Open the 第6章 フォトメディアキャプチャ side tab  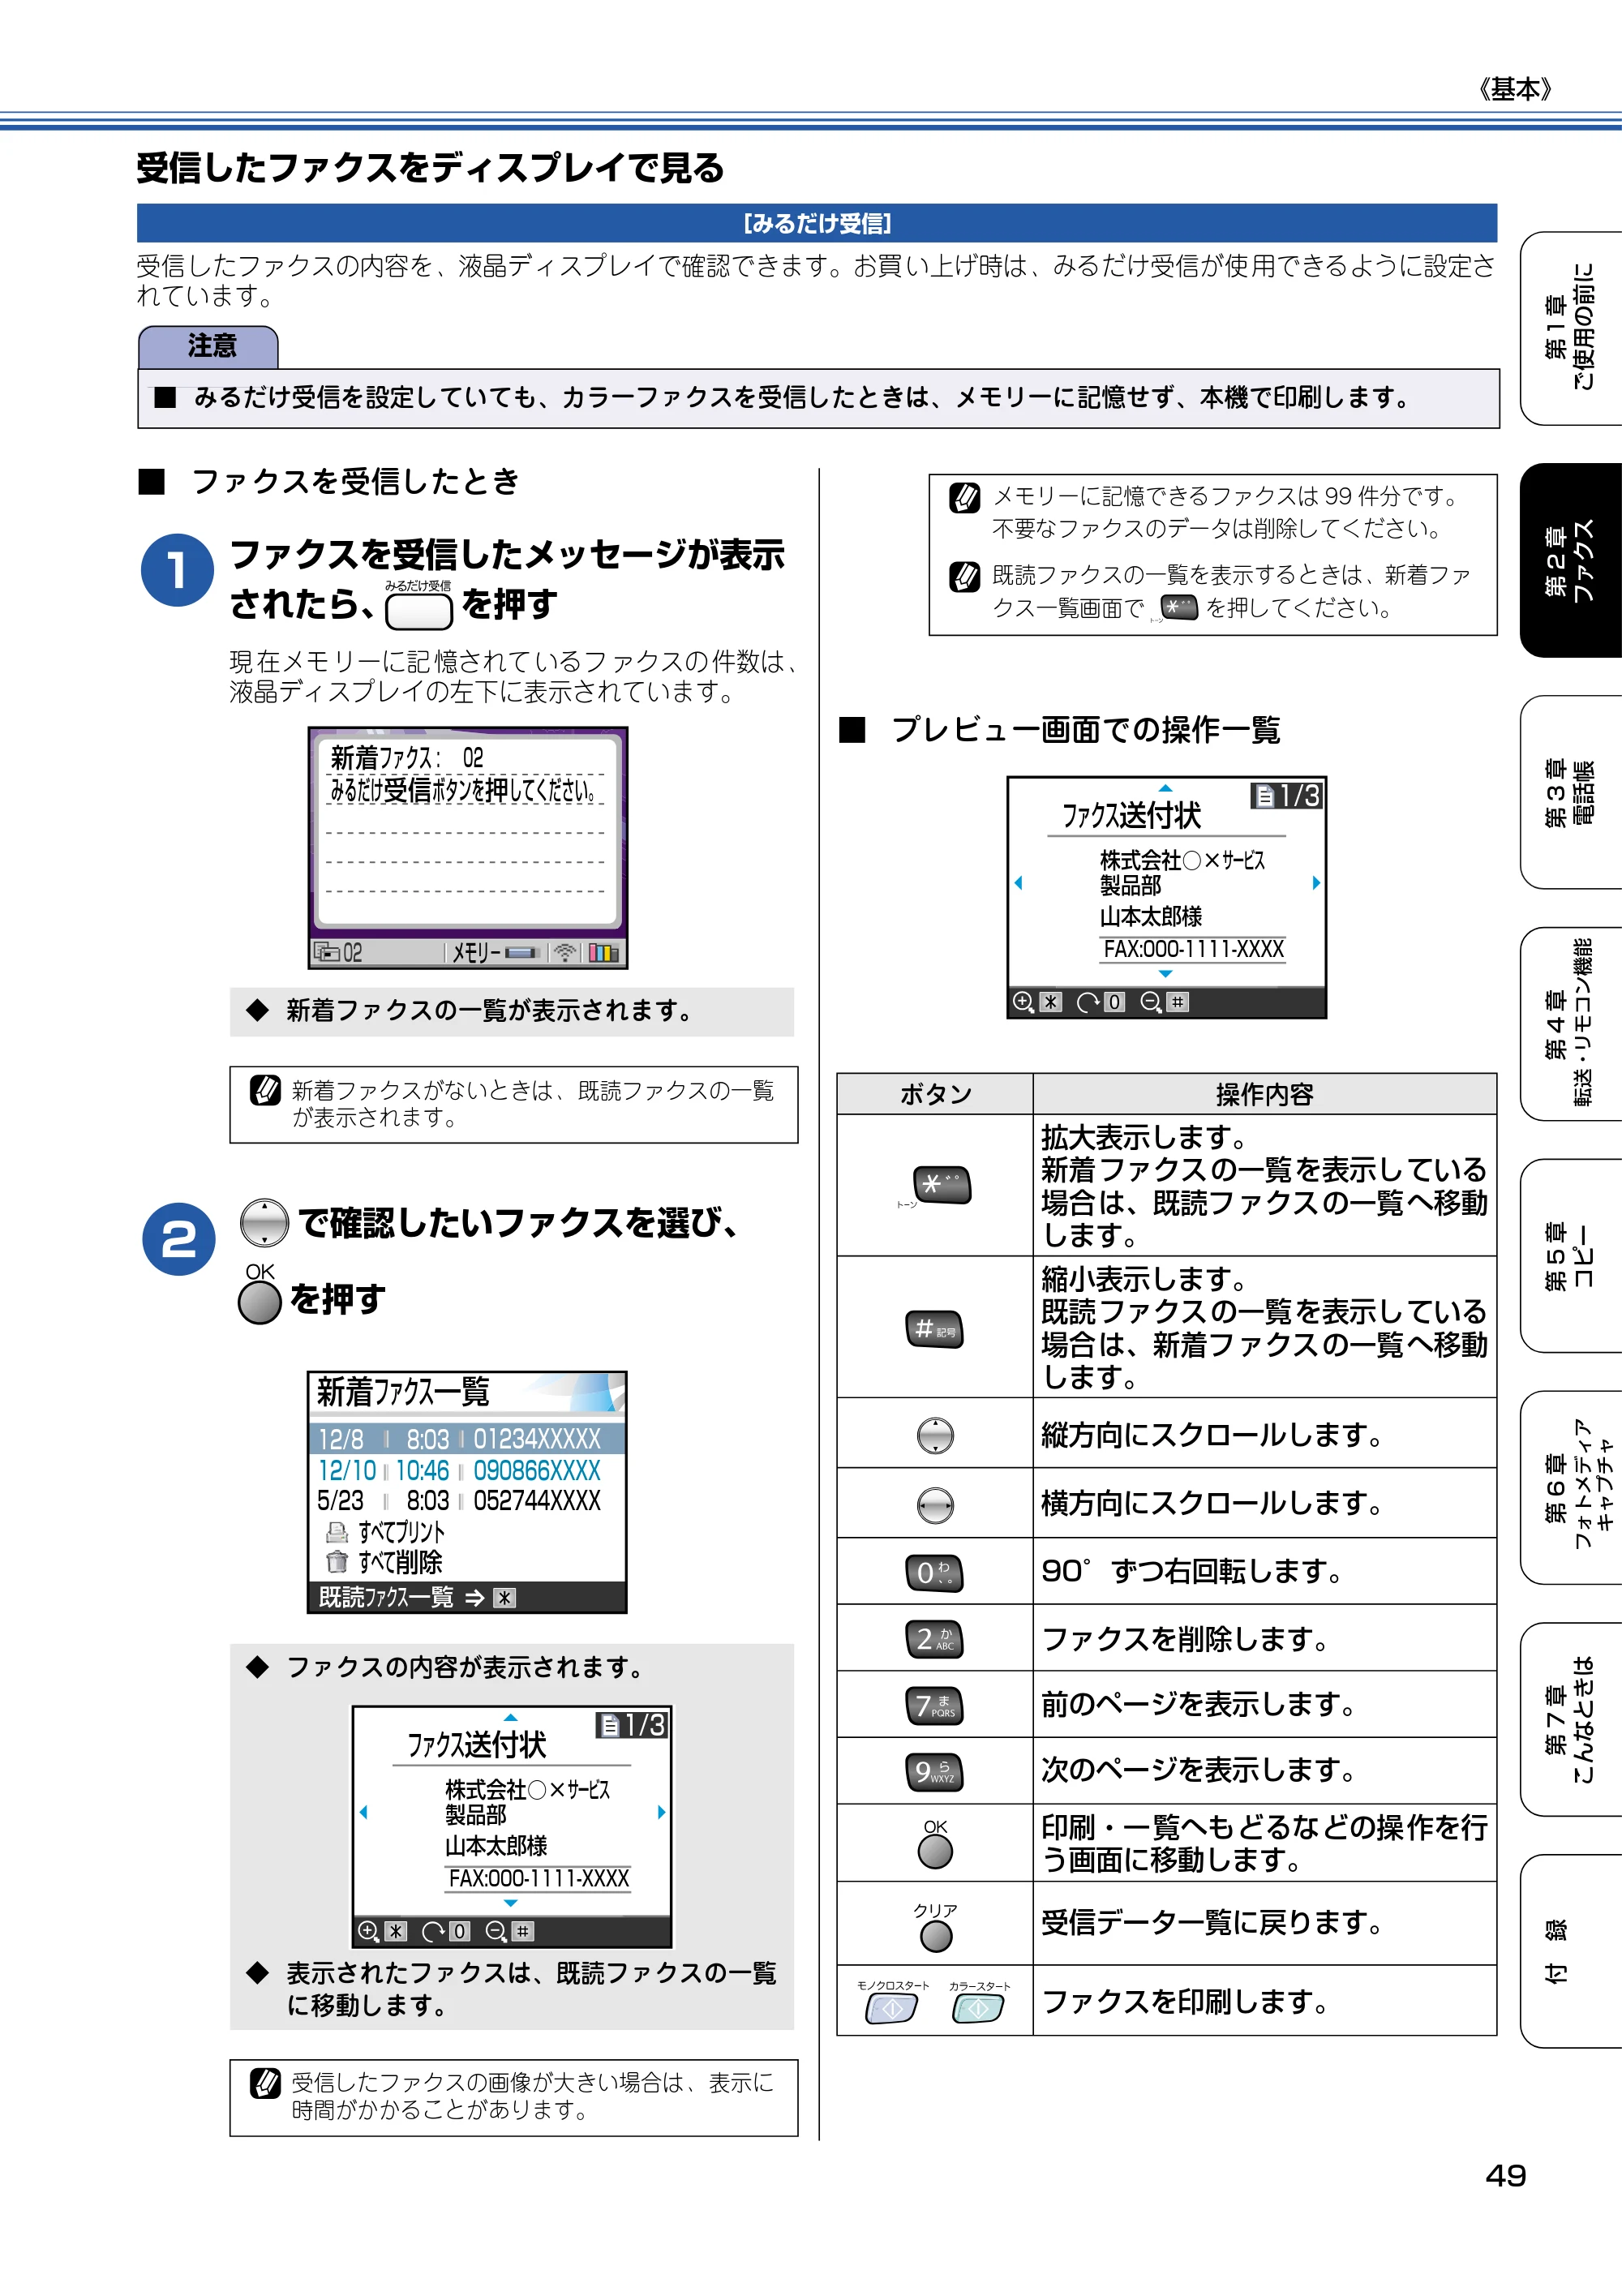(x=1570, y=1488)
